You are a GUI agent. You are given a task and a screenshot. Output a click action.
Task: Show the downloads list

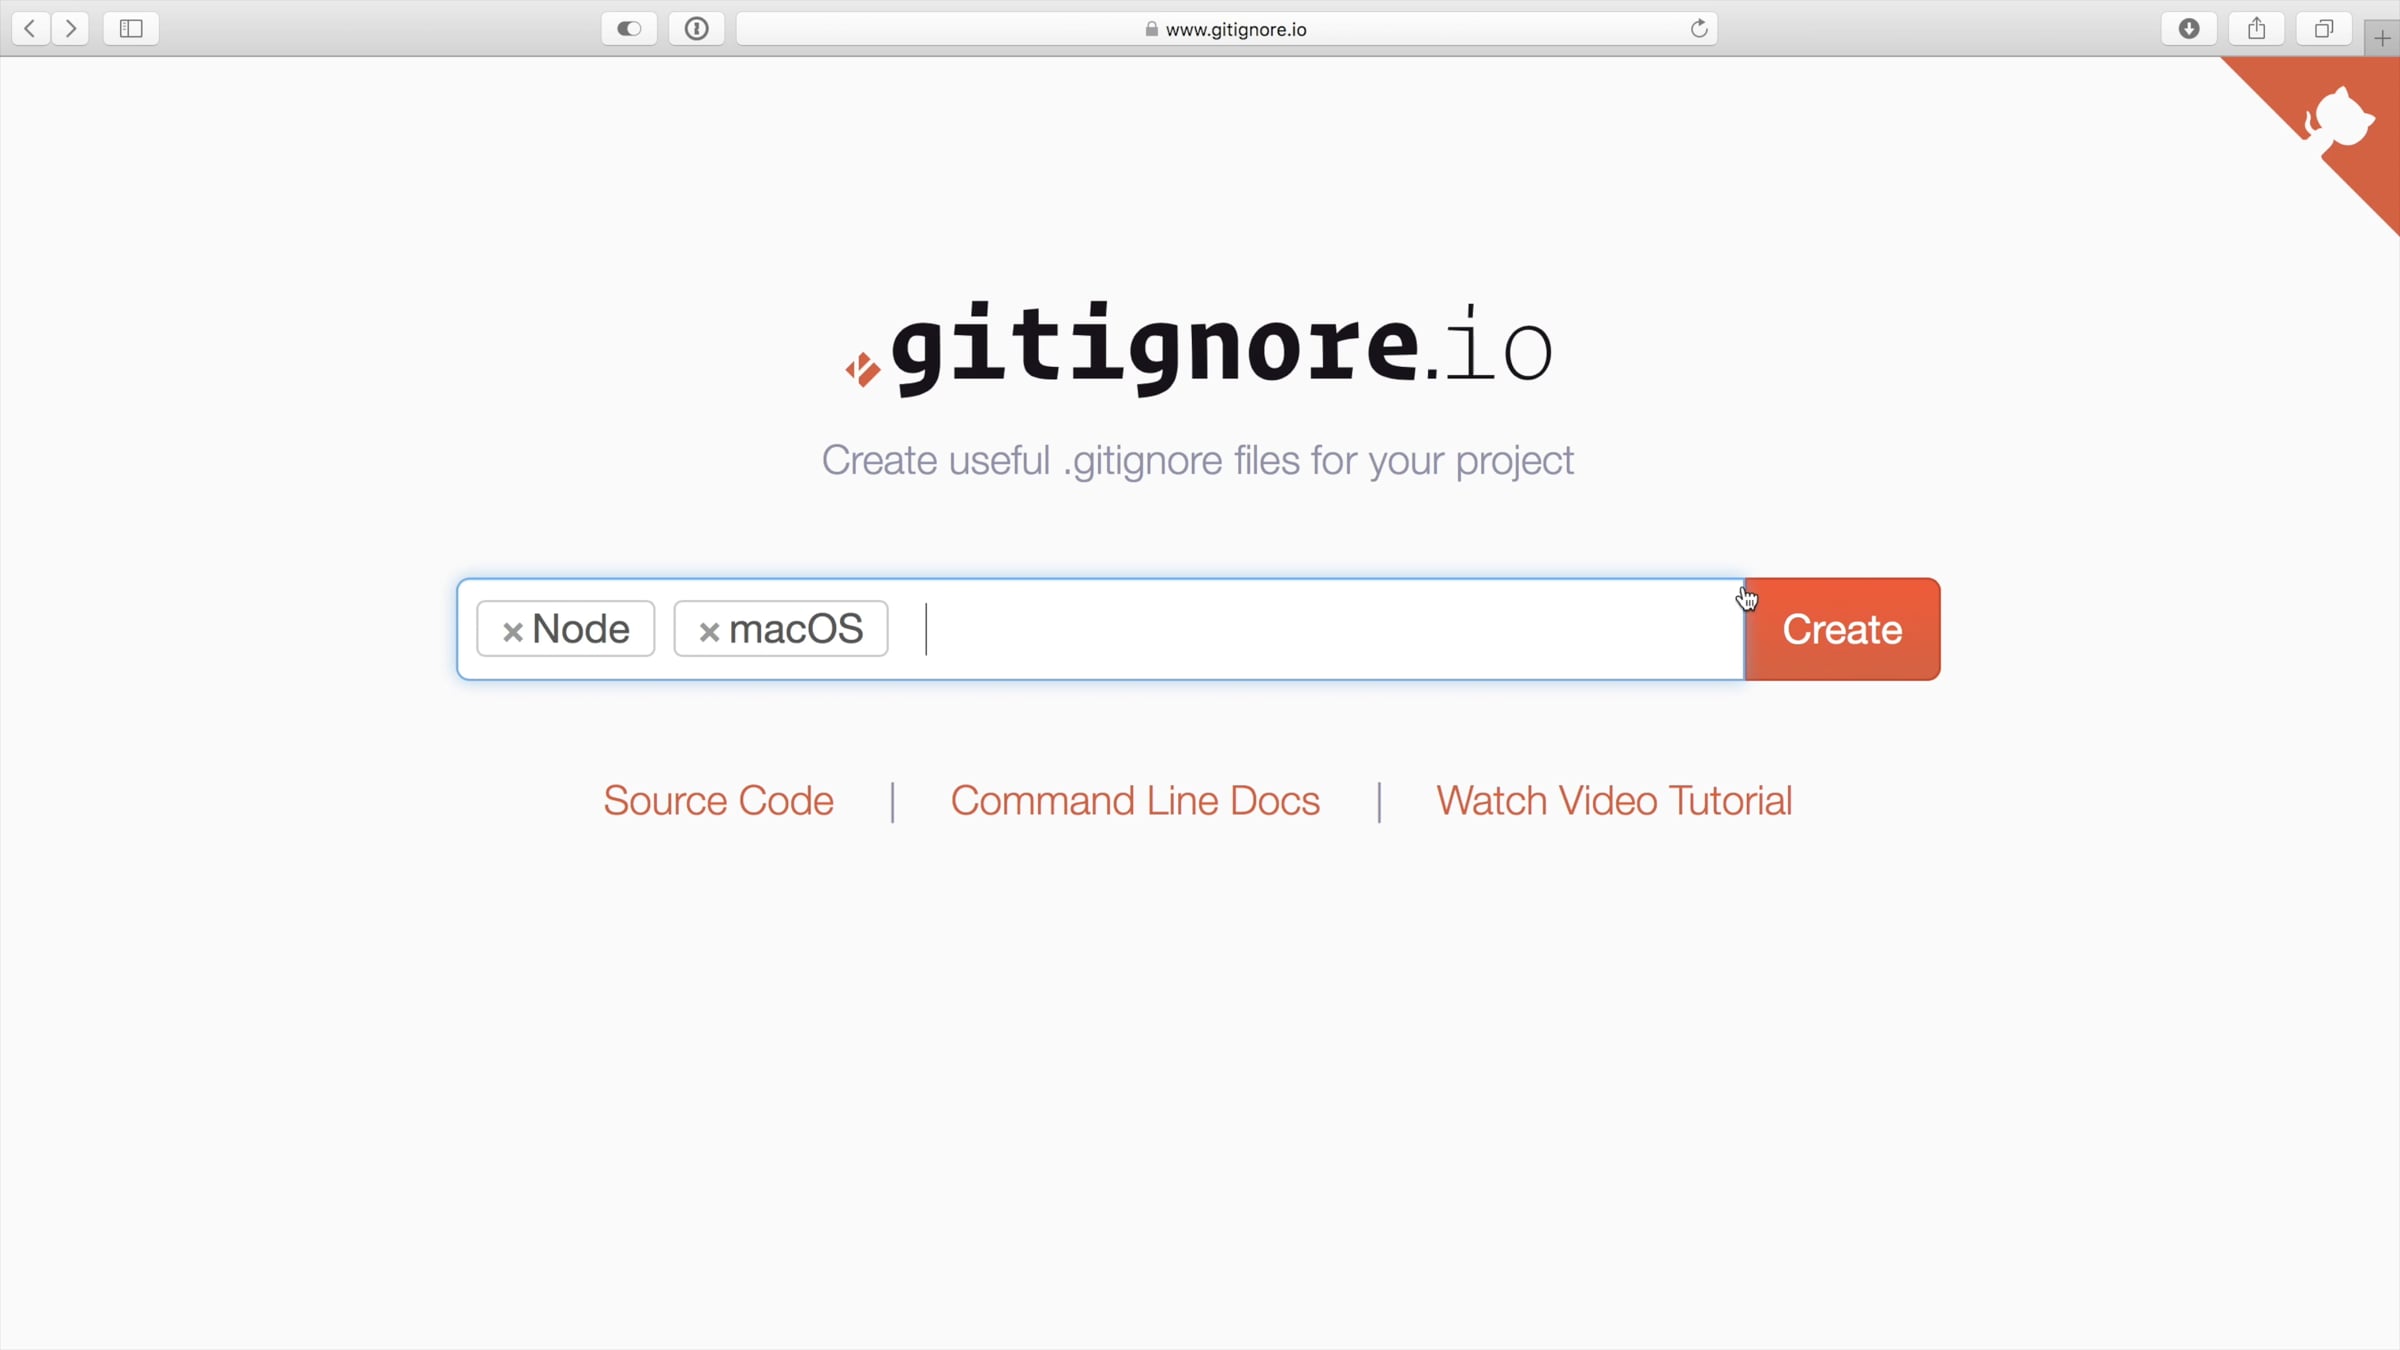(x=2189, y=28)
